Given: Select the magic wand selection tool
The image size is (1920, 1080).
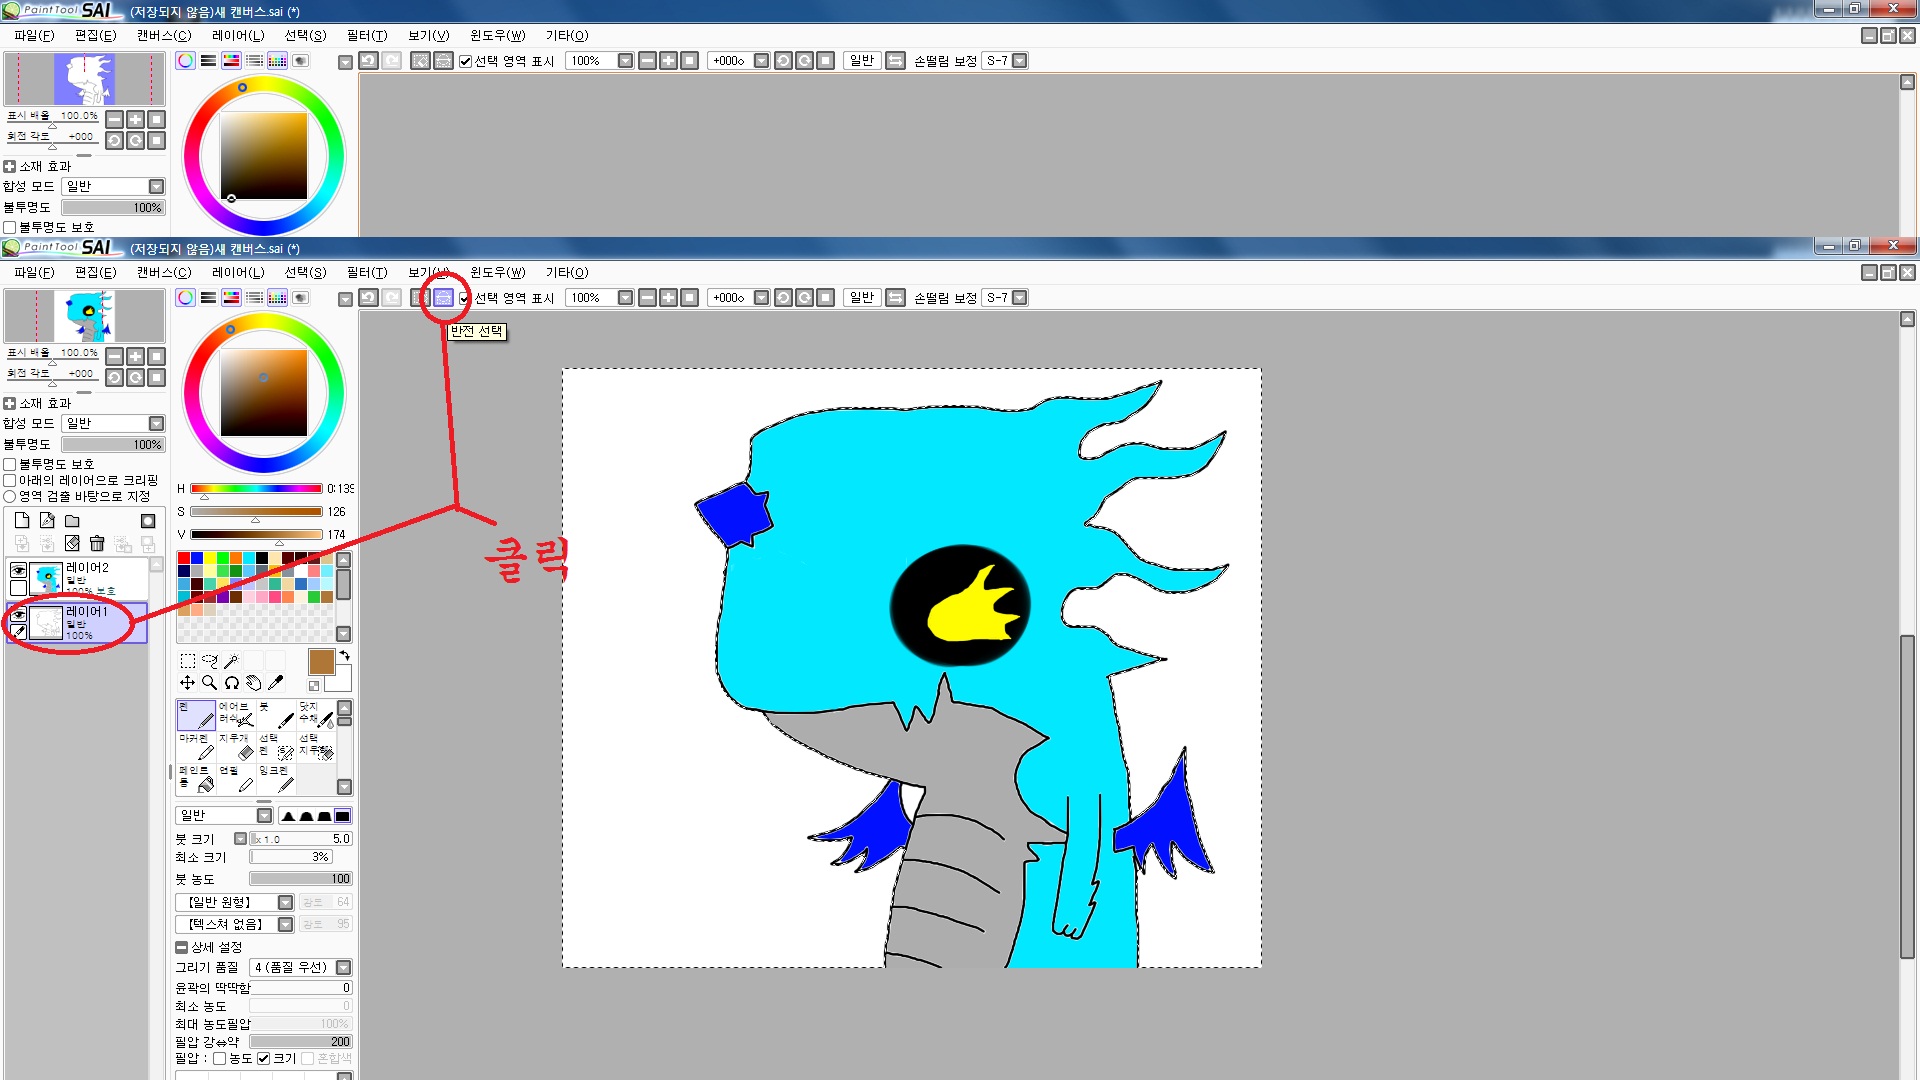Looking at the screenshot, I should 231,661.
